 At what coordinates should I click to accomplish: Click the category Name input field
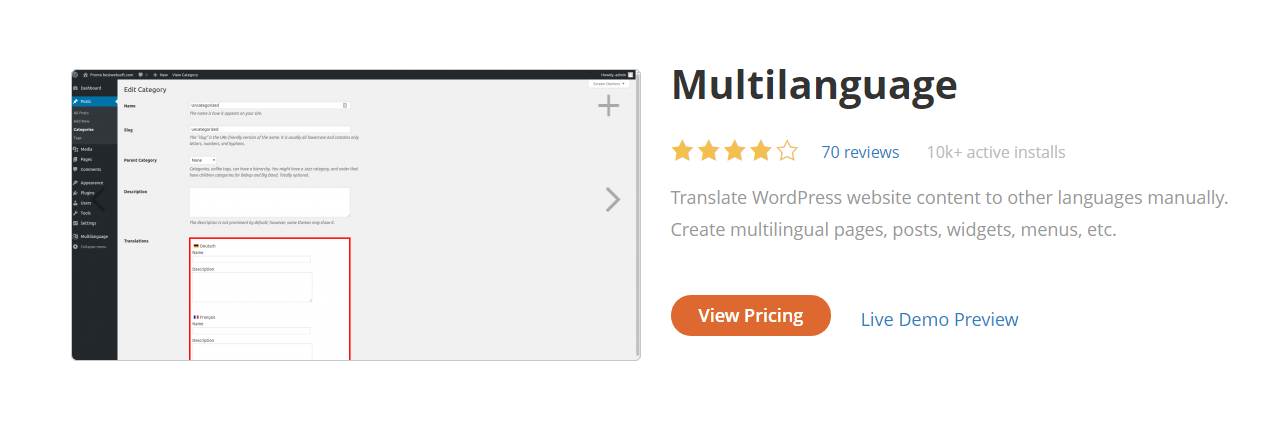coord(268,105)
